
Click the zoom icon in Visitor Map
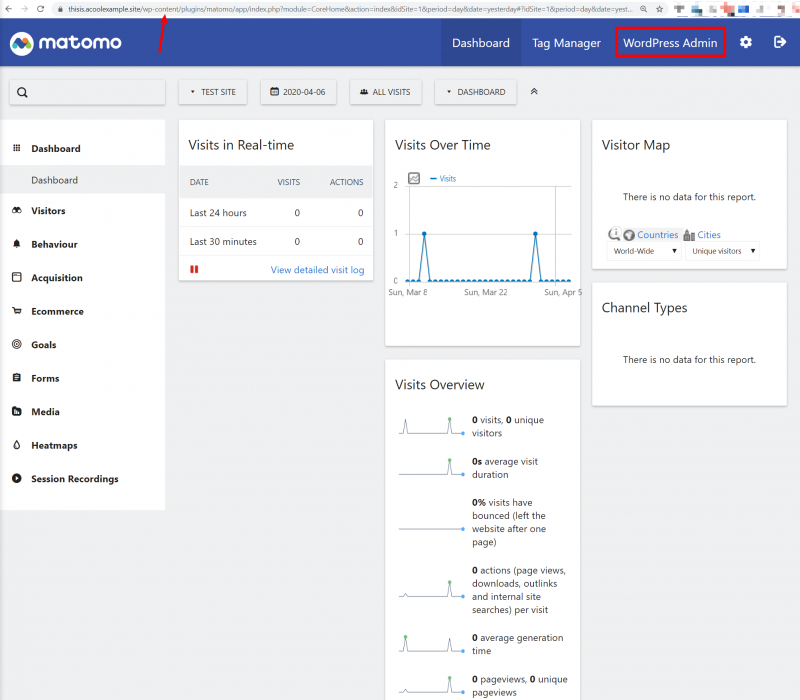(x=614, y=234)
